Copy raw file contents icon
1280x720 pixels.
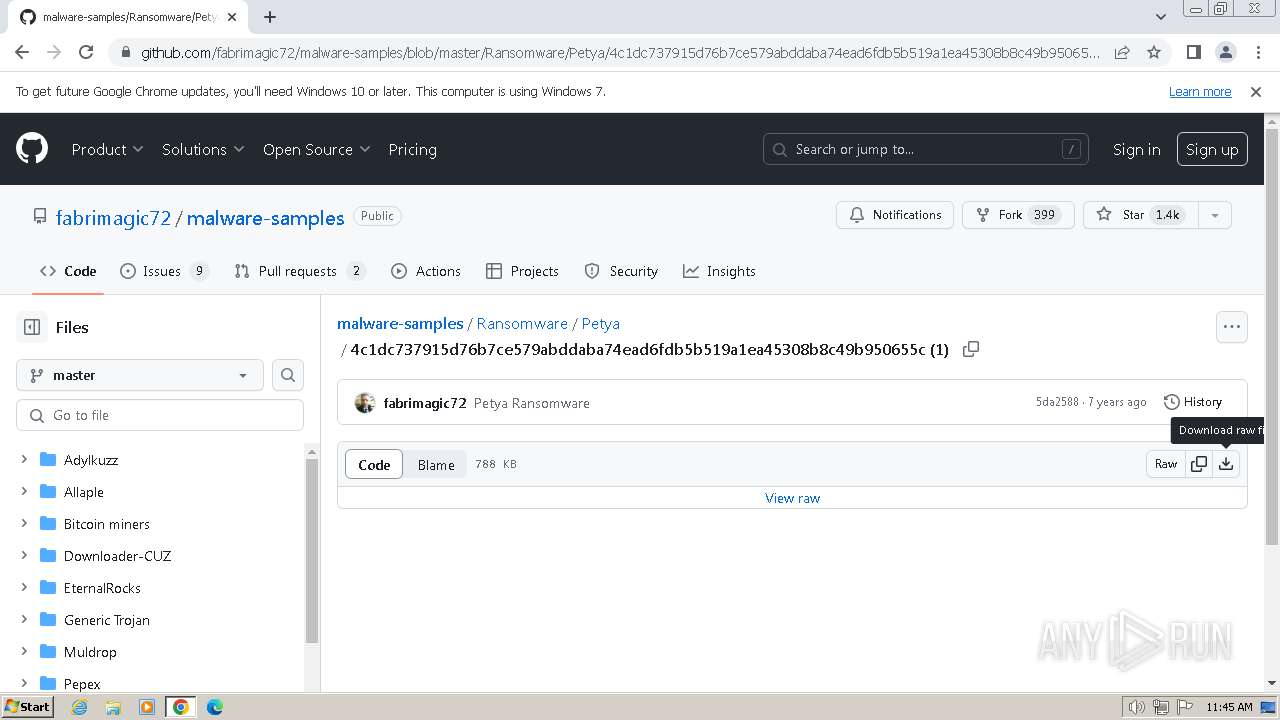[x=1199, y=464]
